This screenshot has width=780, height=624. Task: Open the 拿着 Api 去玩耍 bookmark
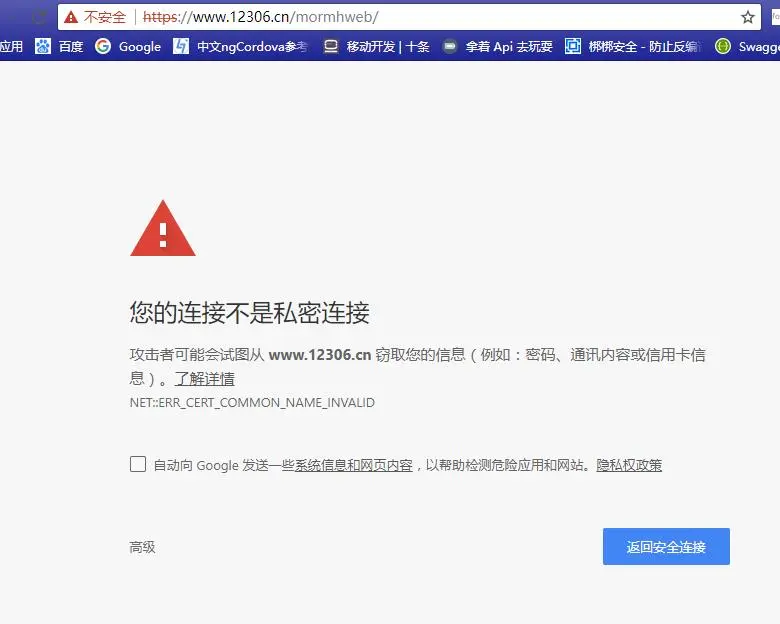[x=497, y=47]
